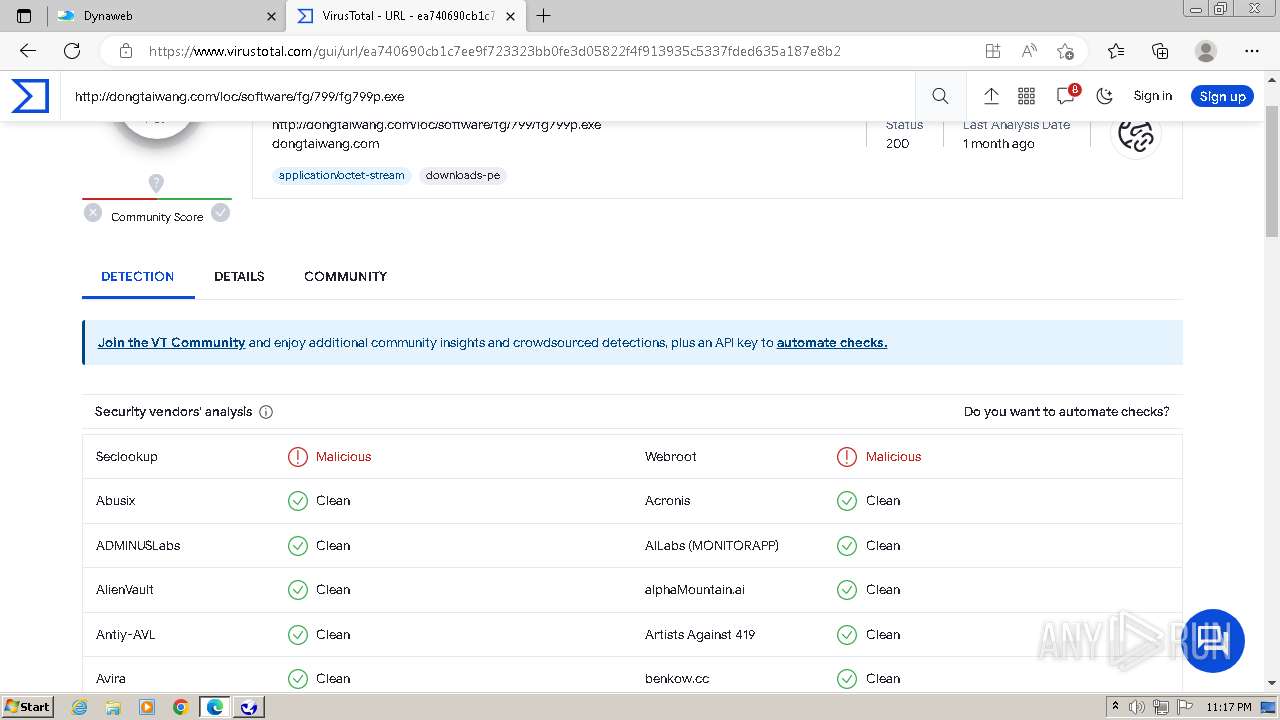1280x720 pixels.
Task: Click the Avira vendor name
Action: coord(111,679)
